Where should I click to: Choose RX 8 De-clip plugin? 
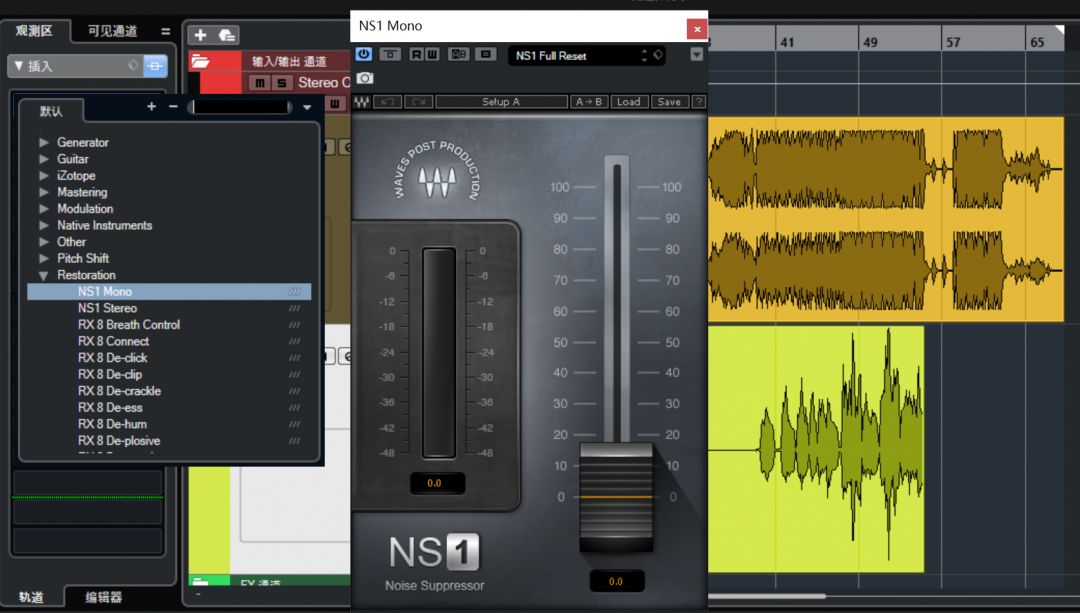coord(169,374)
